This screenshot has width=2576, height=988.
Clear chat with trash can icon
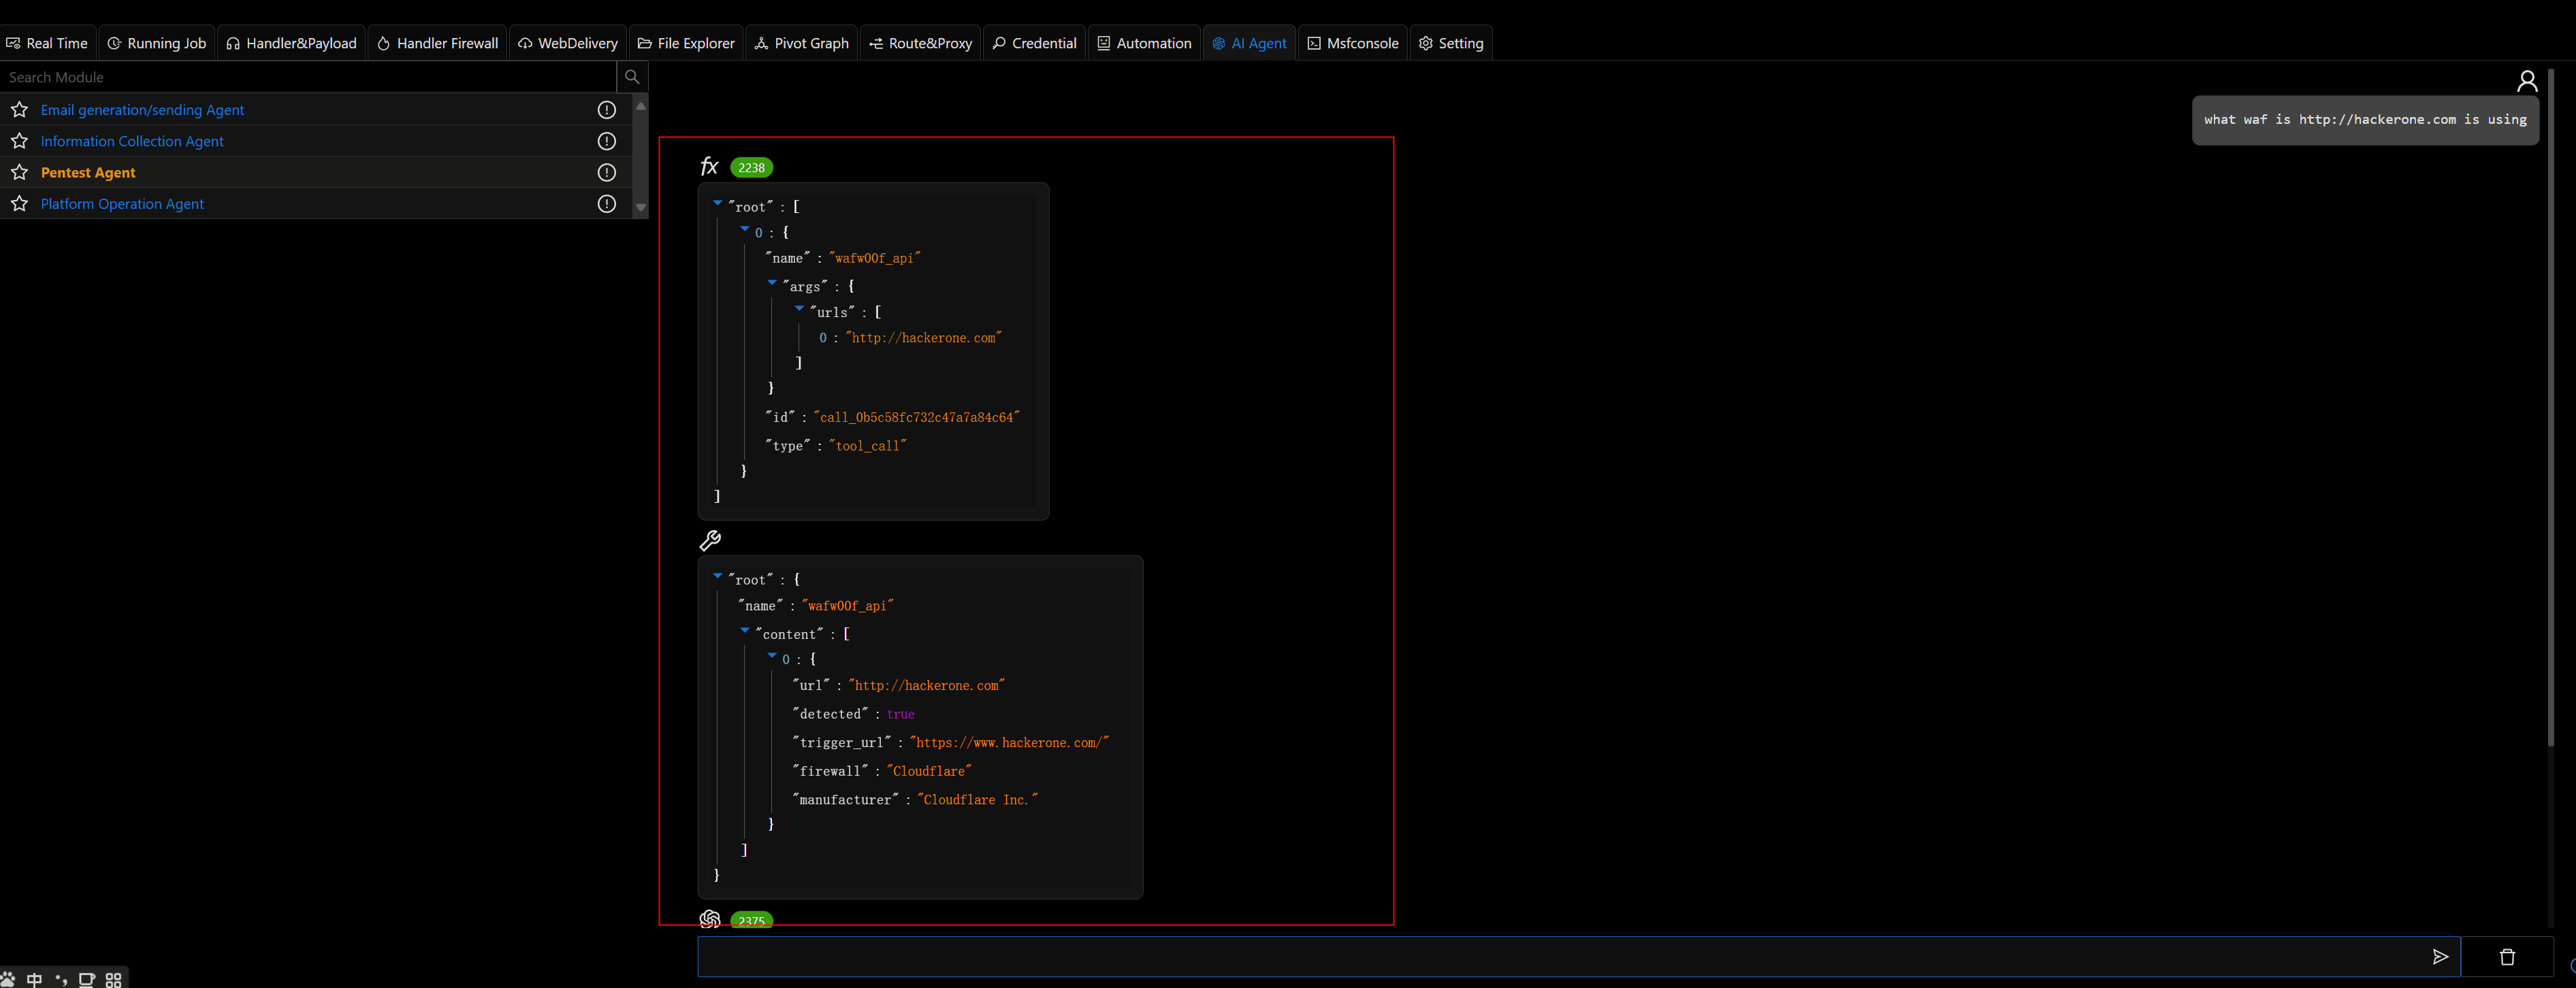pos(2506,957)
